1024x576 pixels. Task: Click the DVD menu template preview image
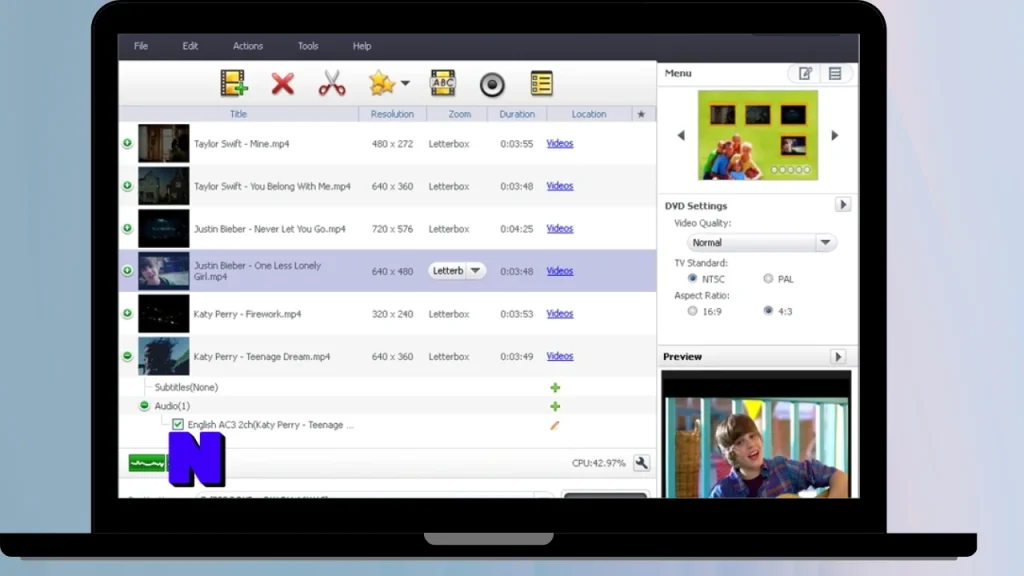(758, 135)
